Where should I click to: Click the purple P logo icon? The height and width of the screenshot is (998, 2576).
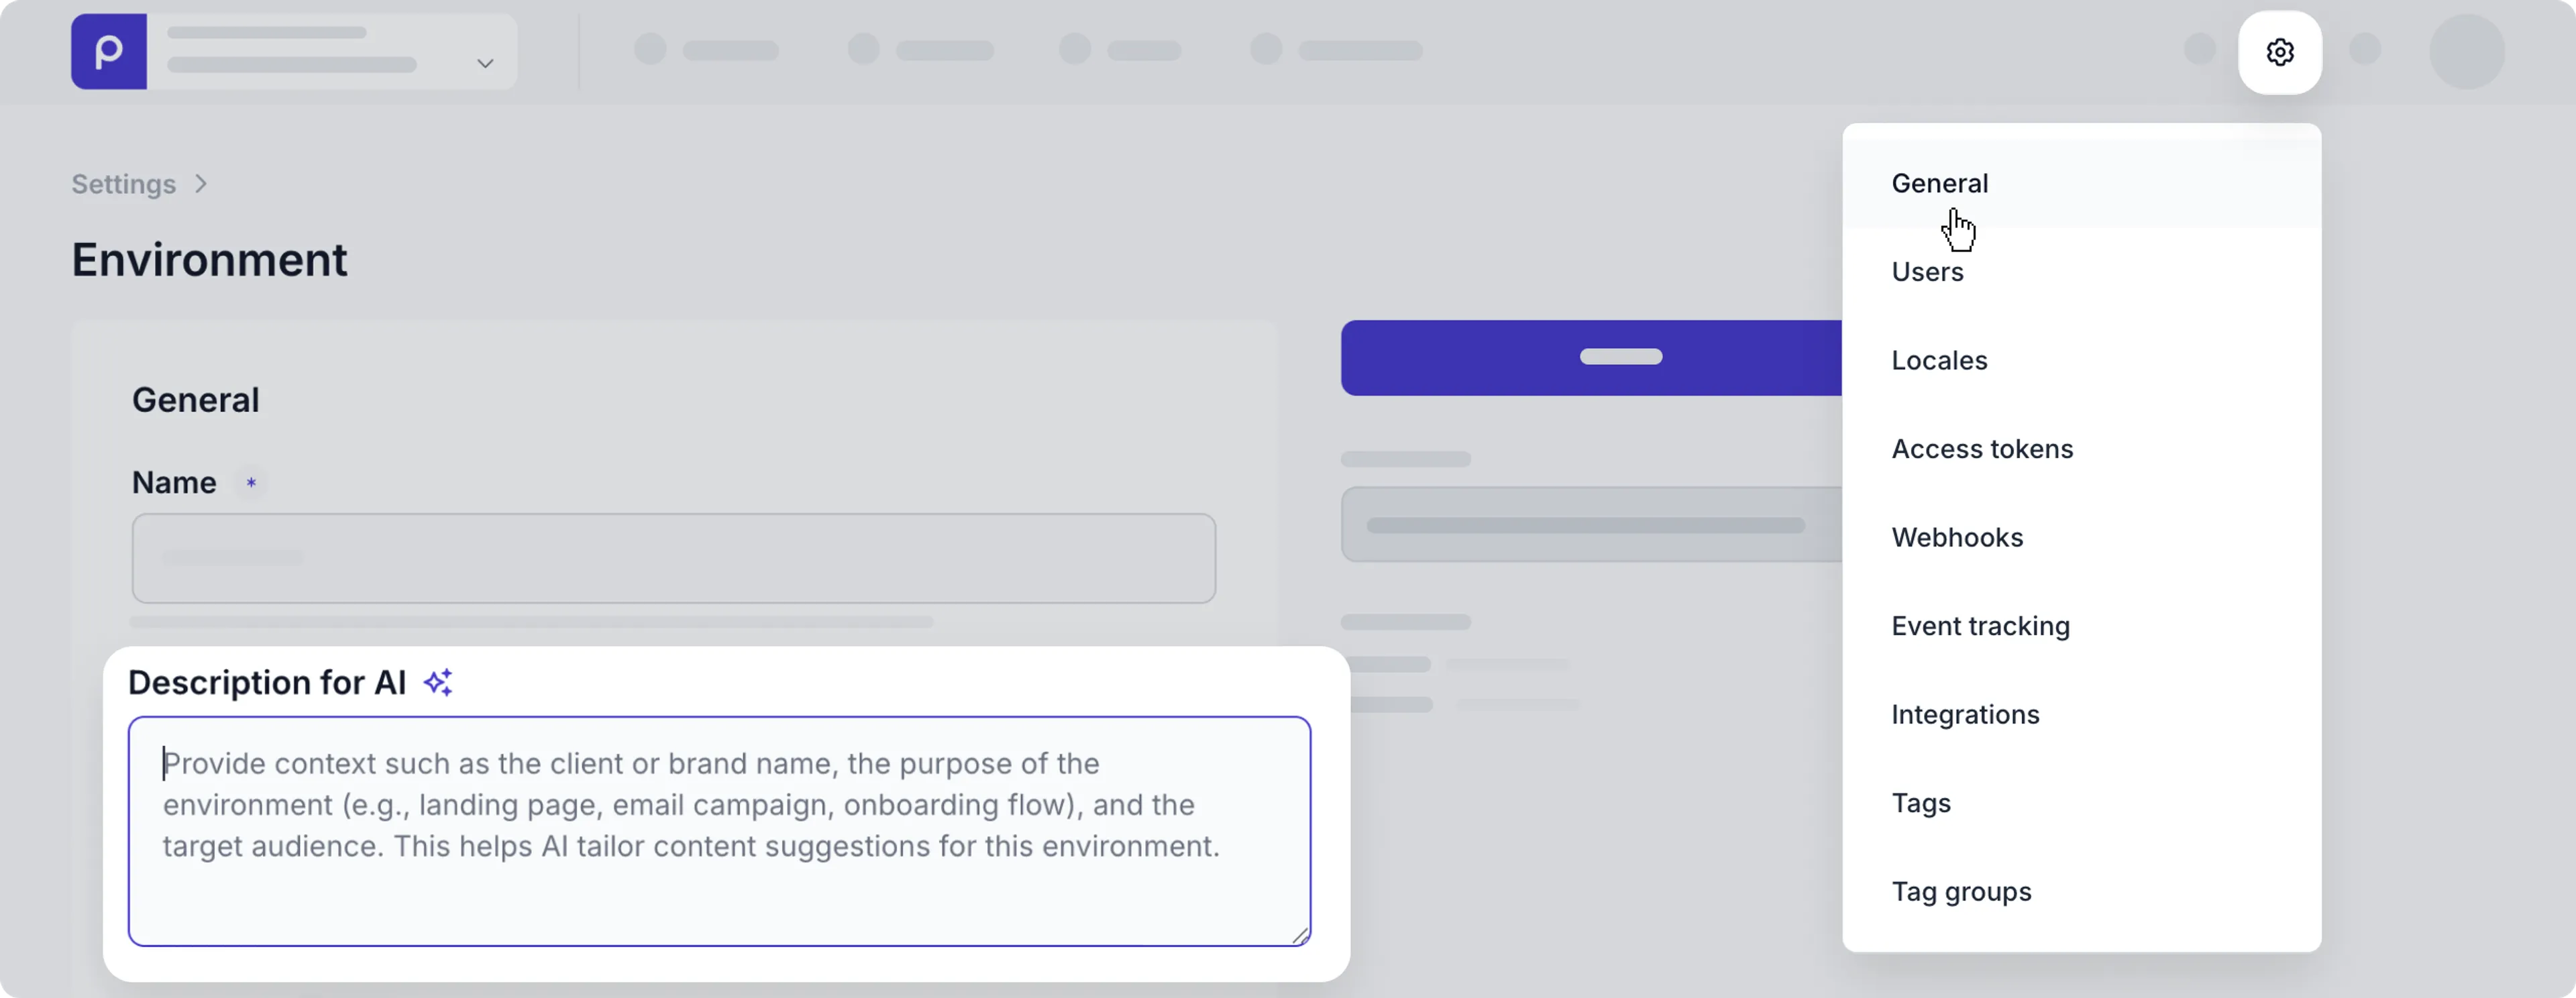click(109, 52)
